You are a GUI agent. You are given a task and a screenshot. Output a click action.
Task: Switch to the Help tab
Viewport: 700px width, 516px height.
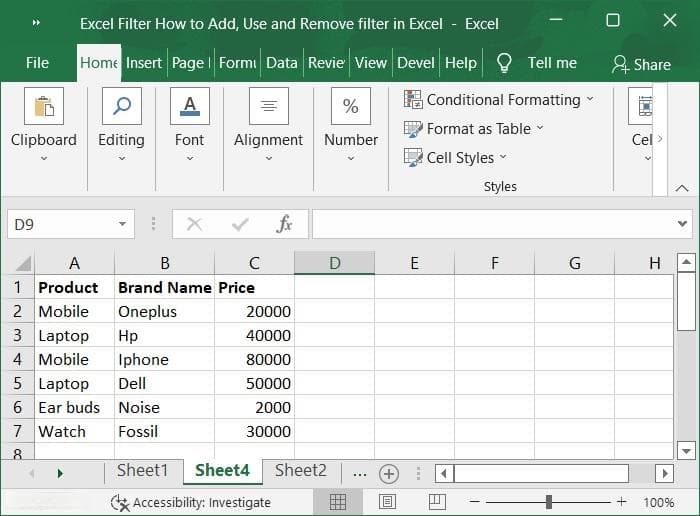(x=461, y=63)
